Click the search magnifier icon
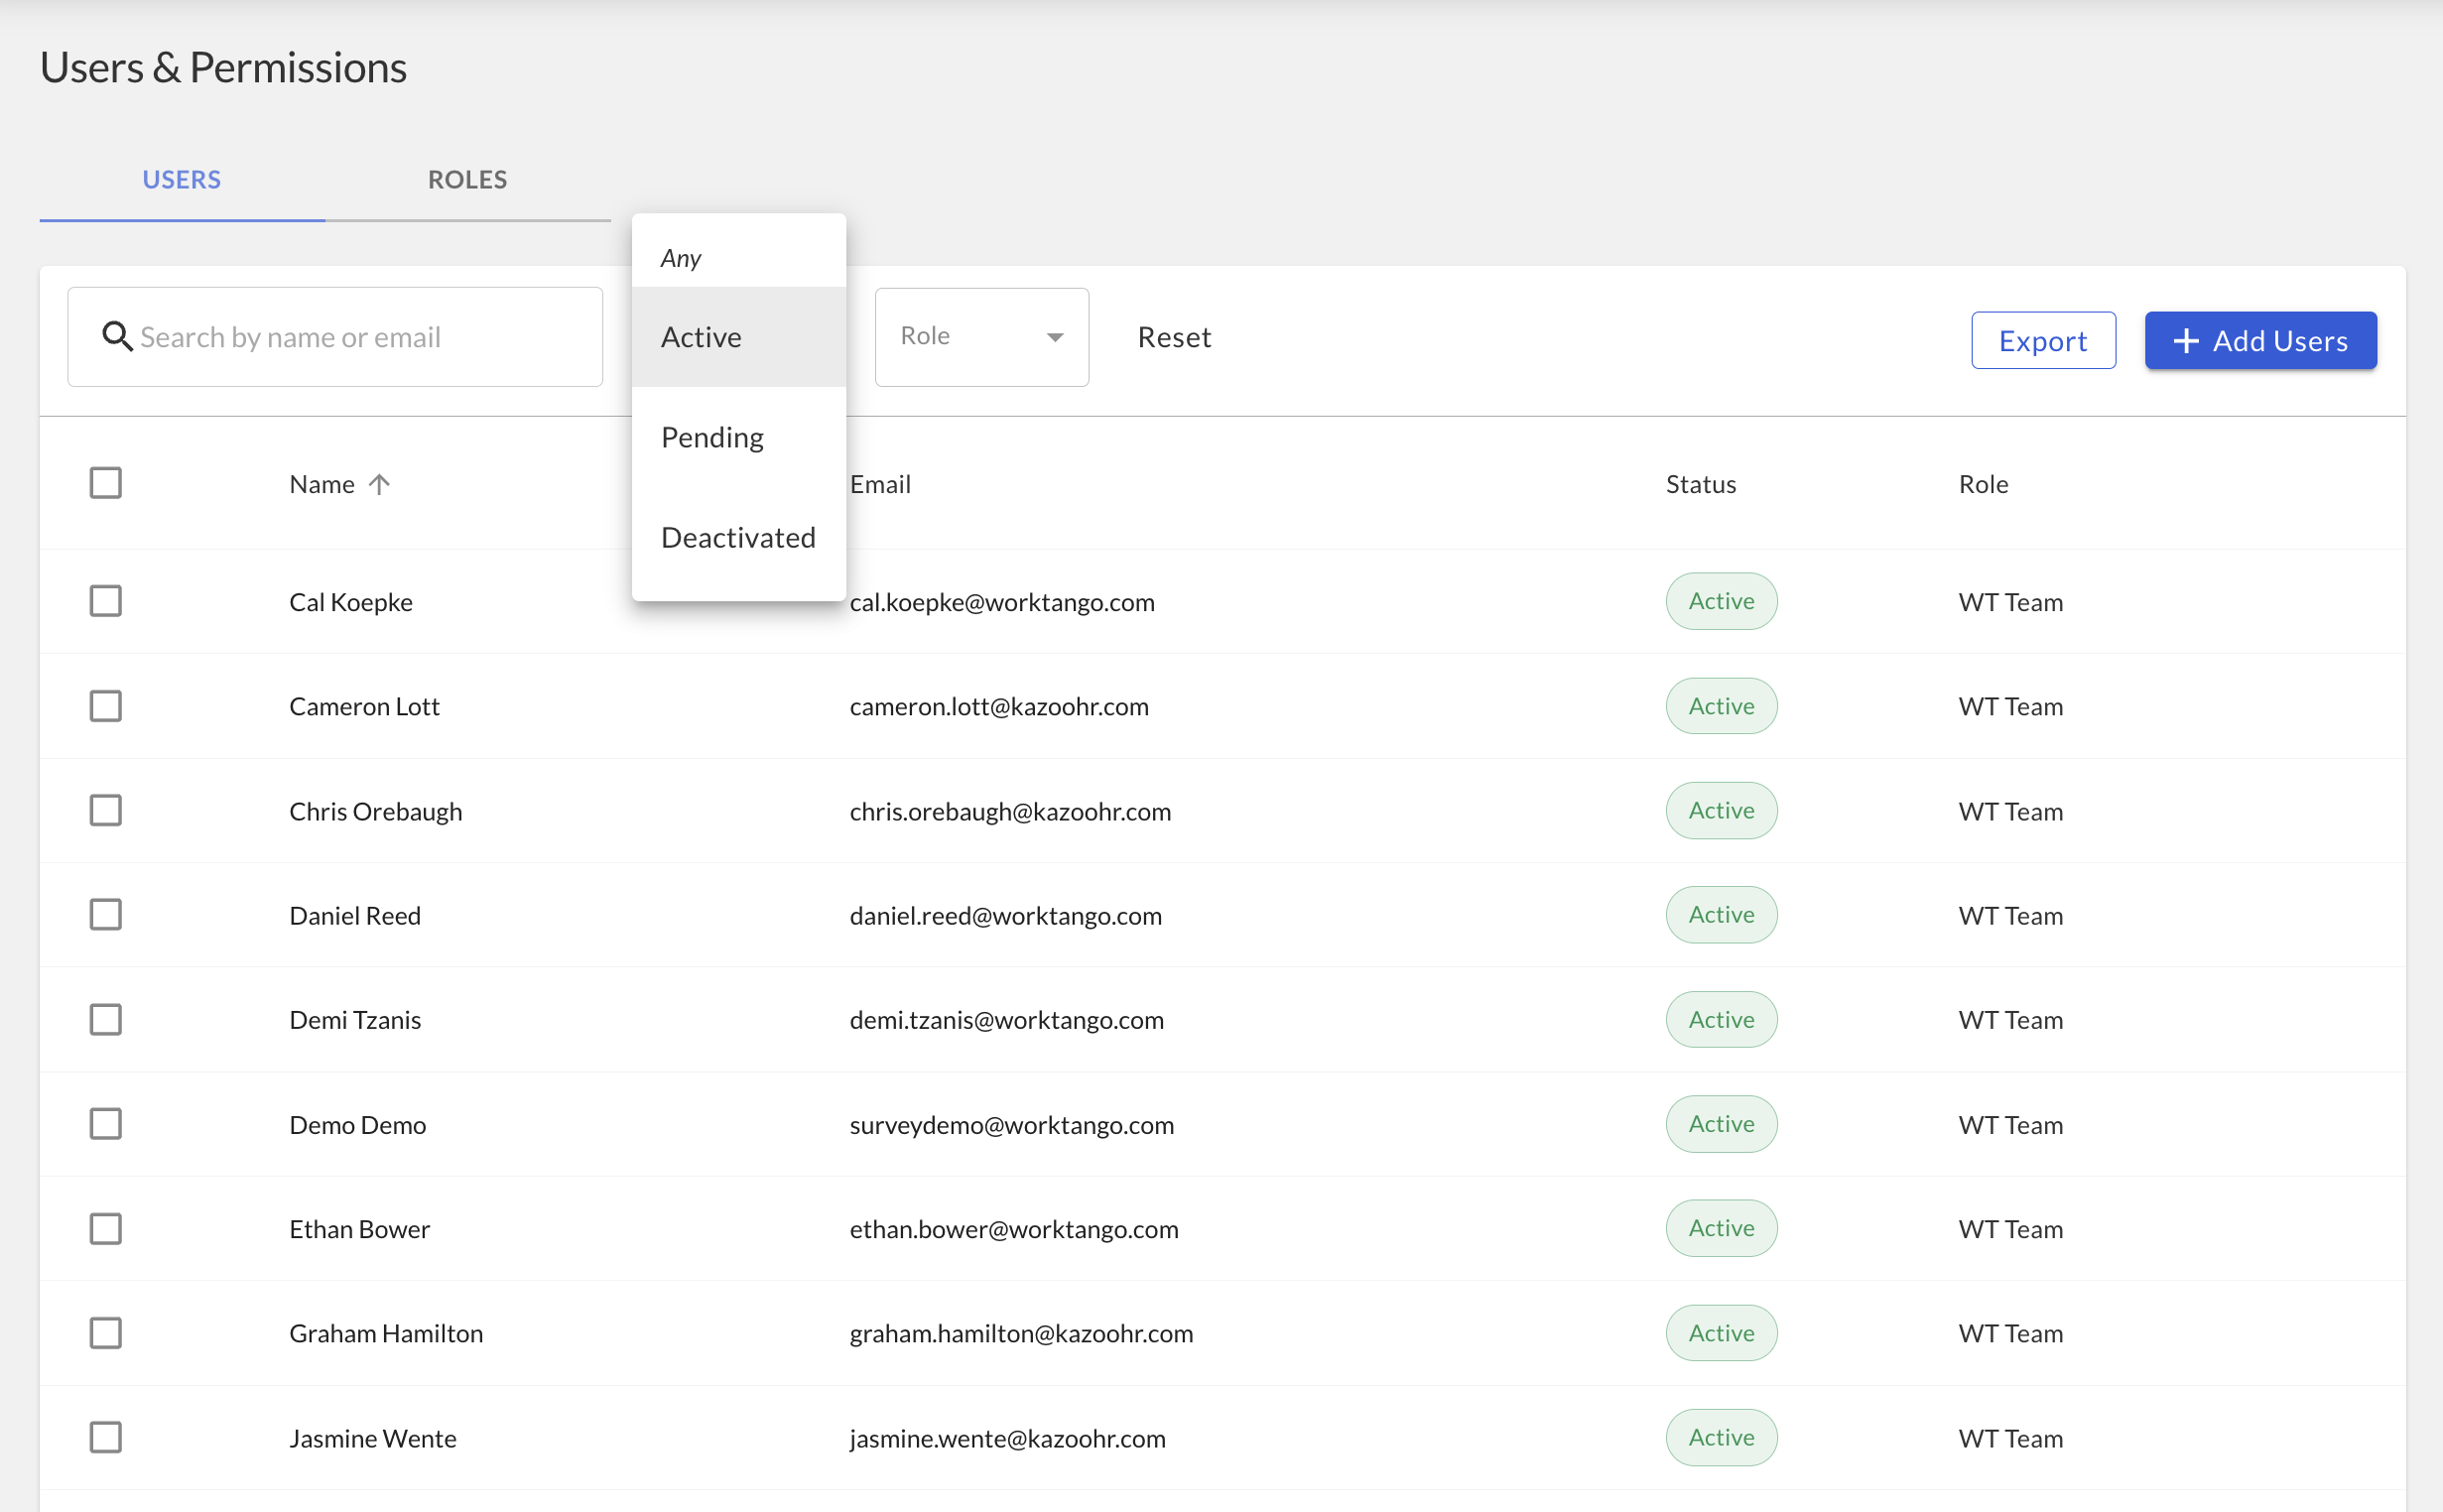The width and height of the screenshot is (2443, 1512). 116,337
